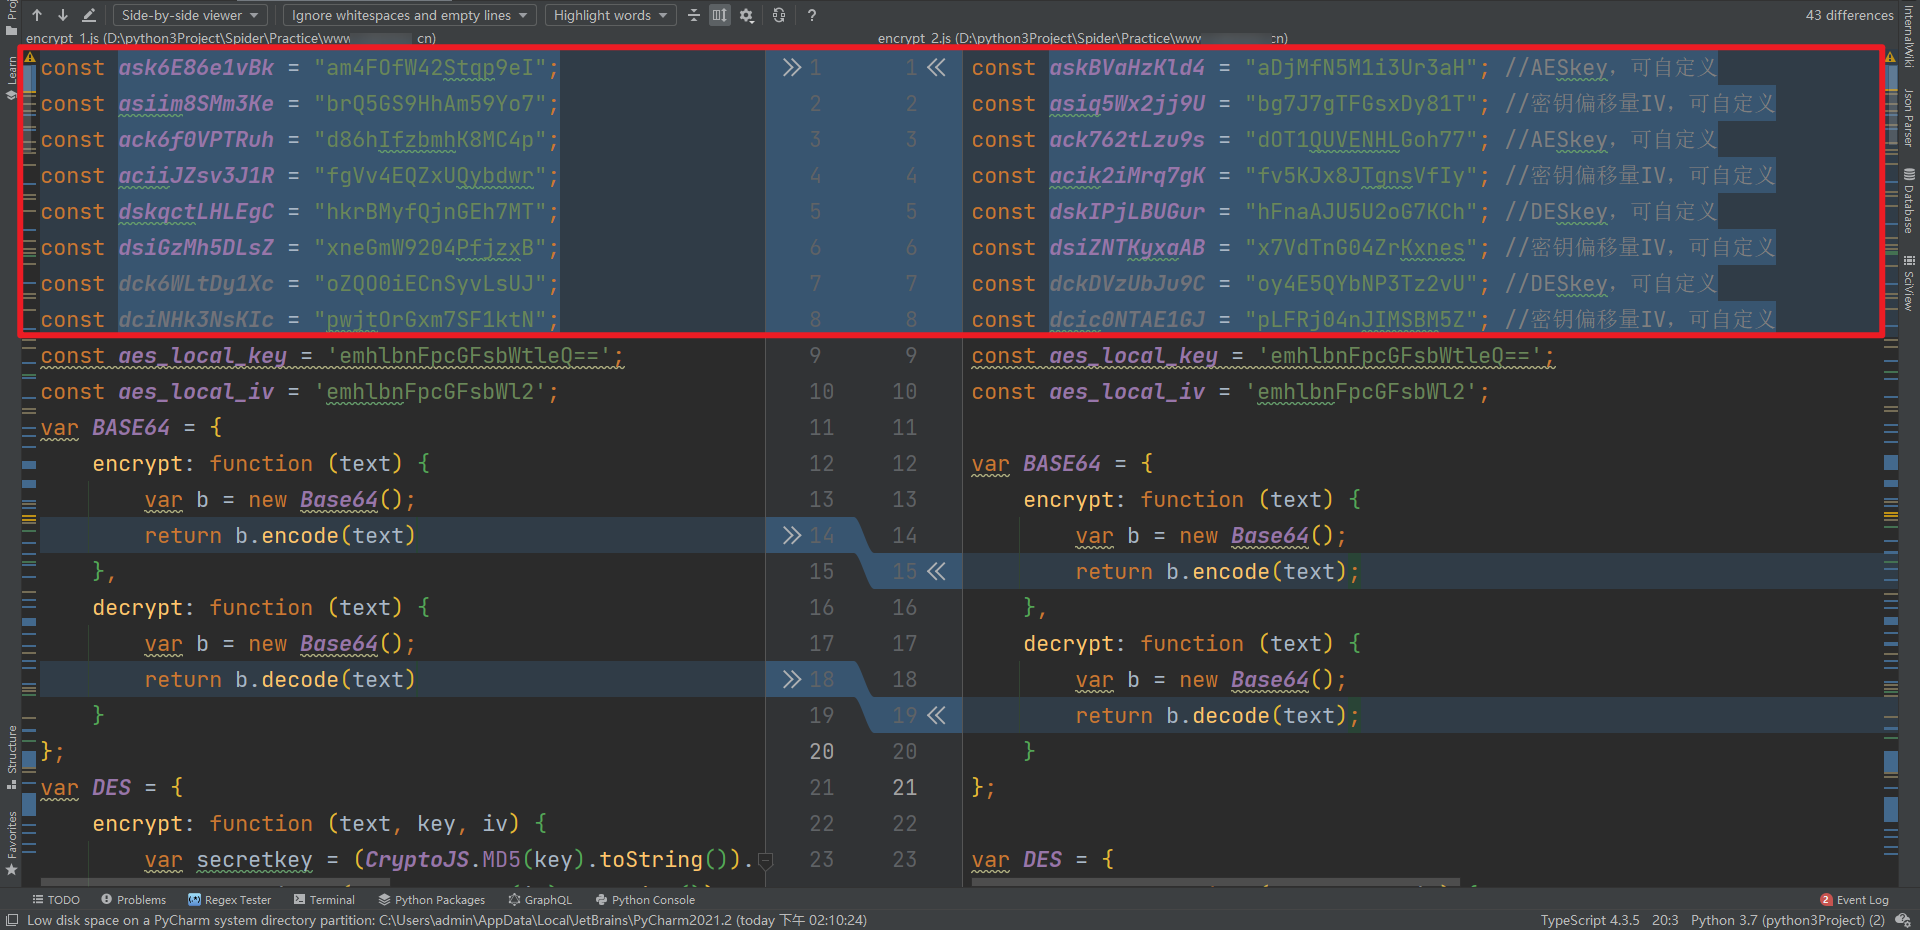Click the swap/refresh sides icon

pyautogui.click(x=779, y=15)
